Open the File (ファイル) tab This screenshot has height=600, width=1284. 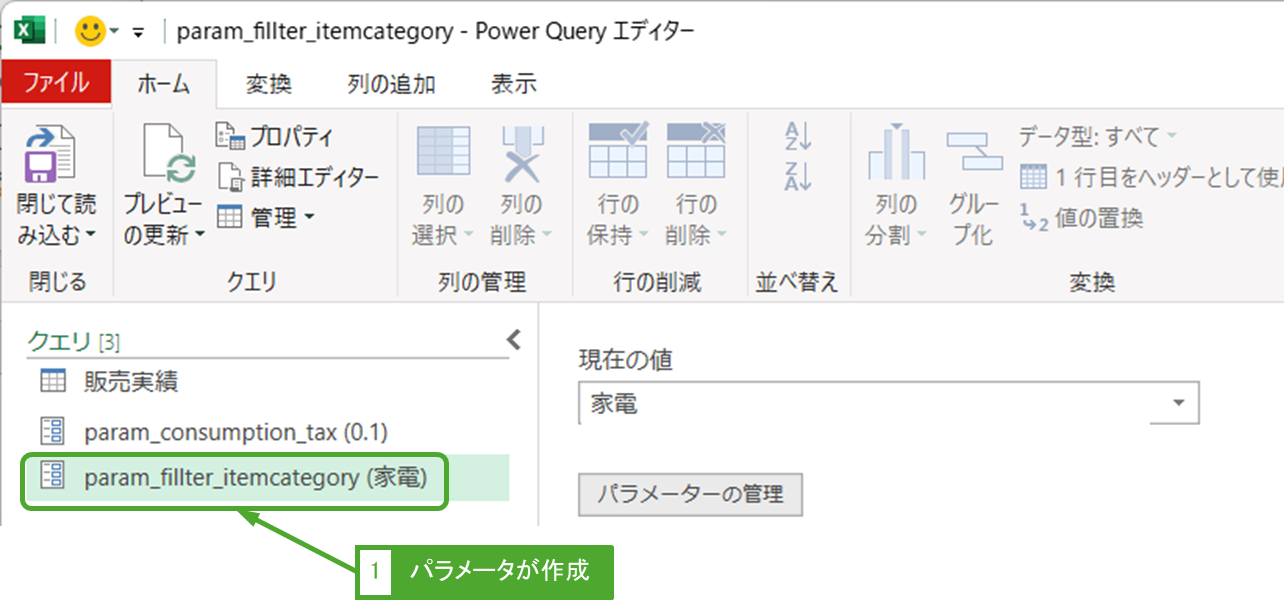tap(56, 83)
